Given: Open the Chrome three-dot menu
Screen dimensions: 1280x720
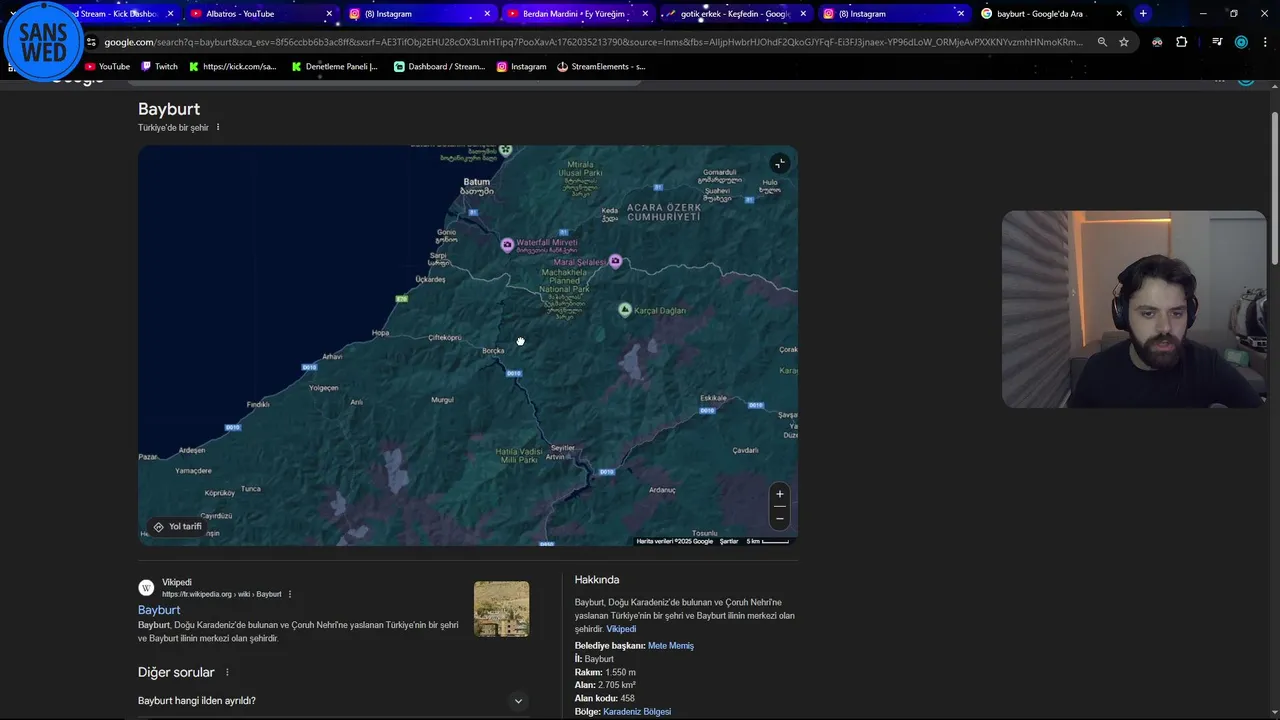Looking at the screenshot, I should [1265, 42].
